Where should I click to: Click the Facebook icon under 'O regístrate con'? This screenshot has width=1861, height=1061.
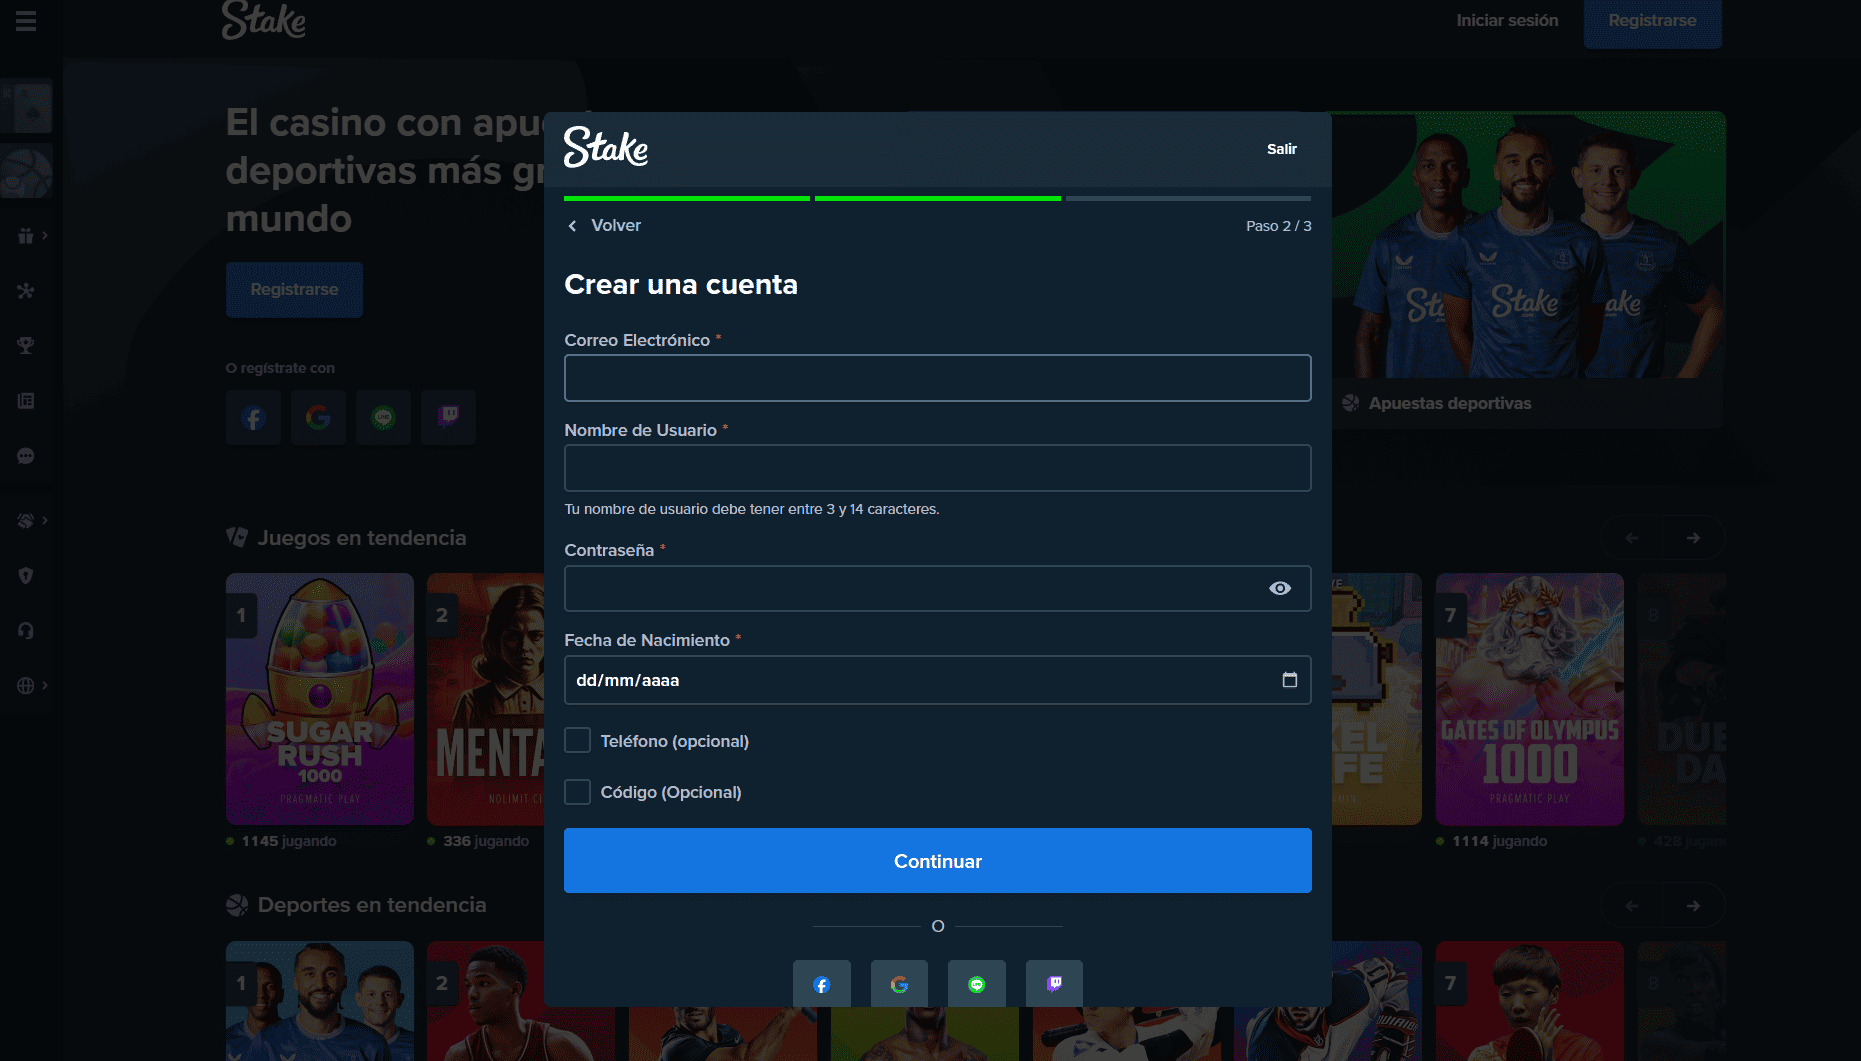(253, 418)
